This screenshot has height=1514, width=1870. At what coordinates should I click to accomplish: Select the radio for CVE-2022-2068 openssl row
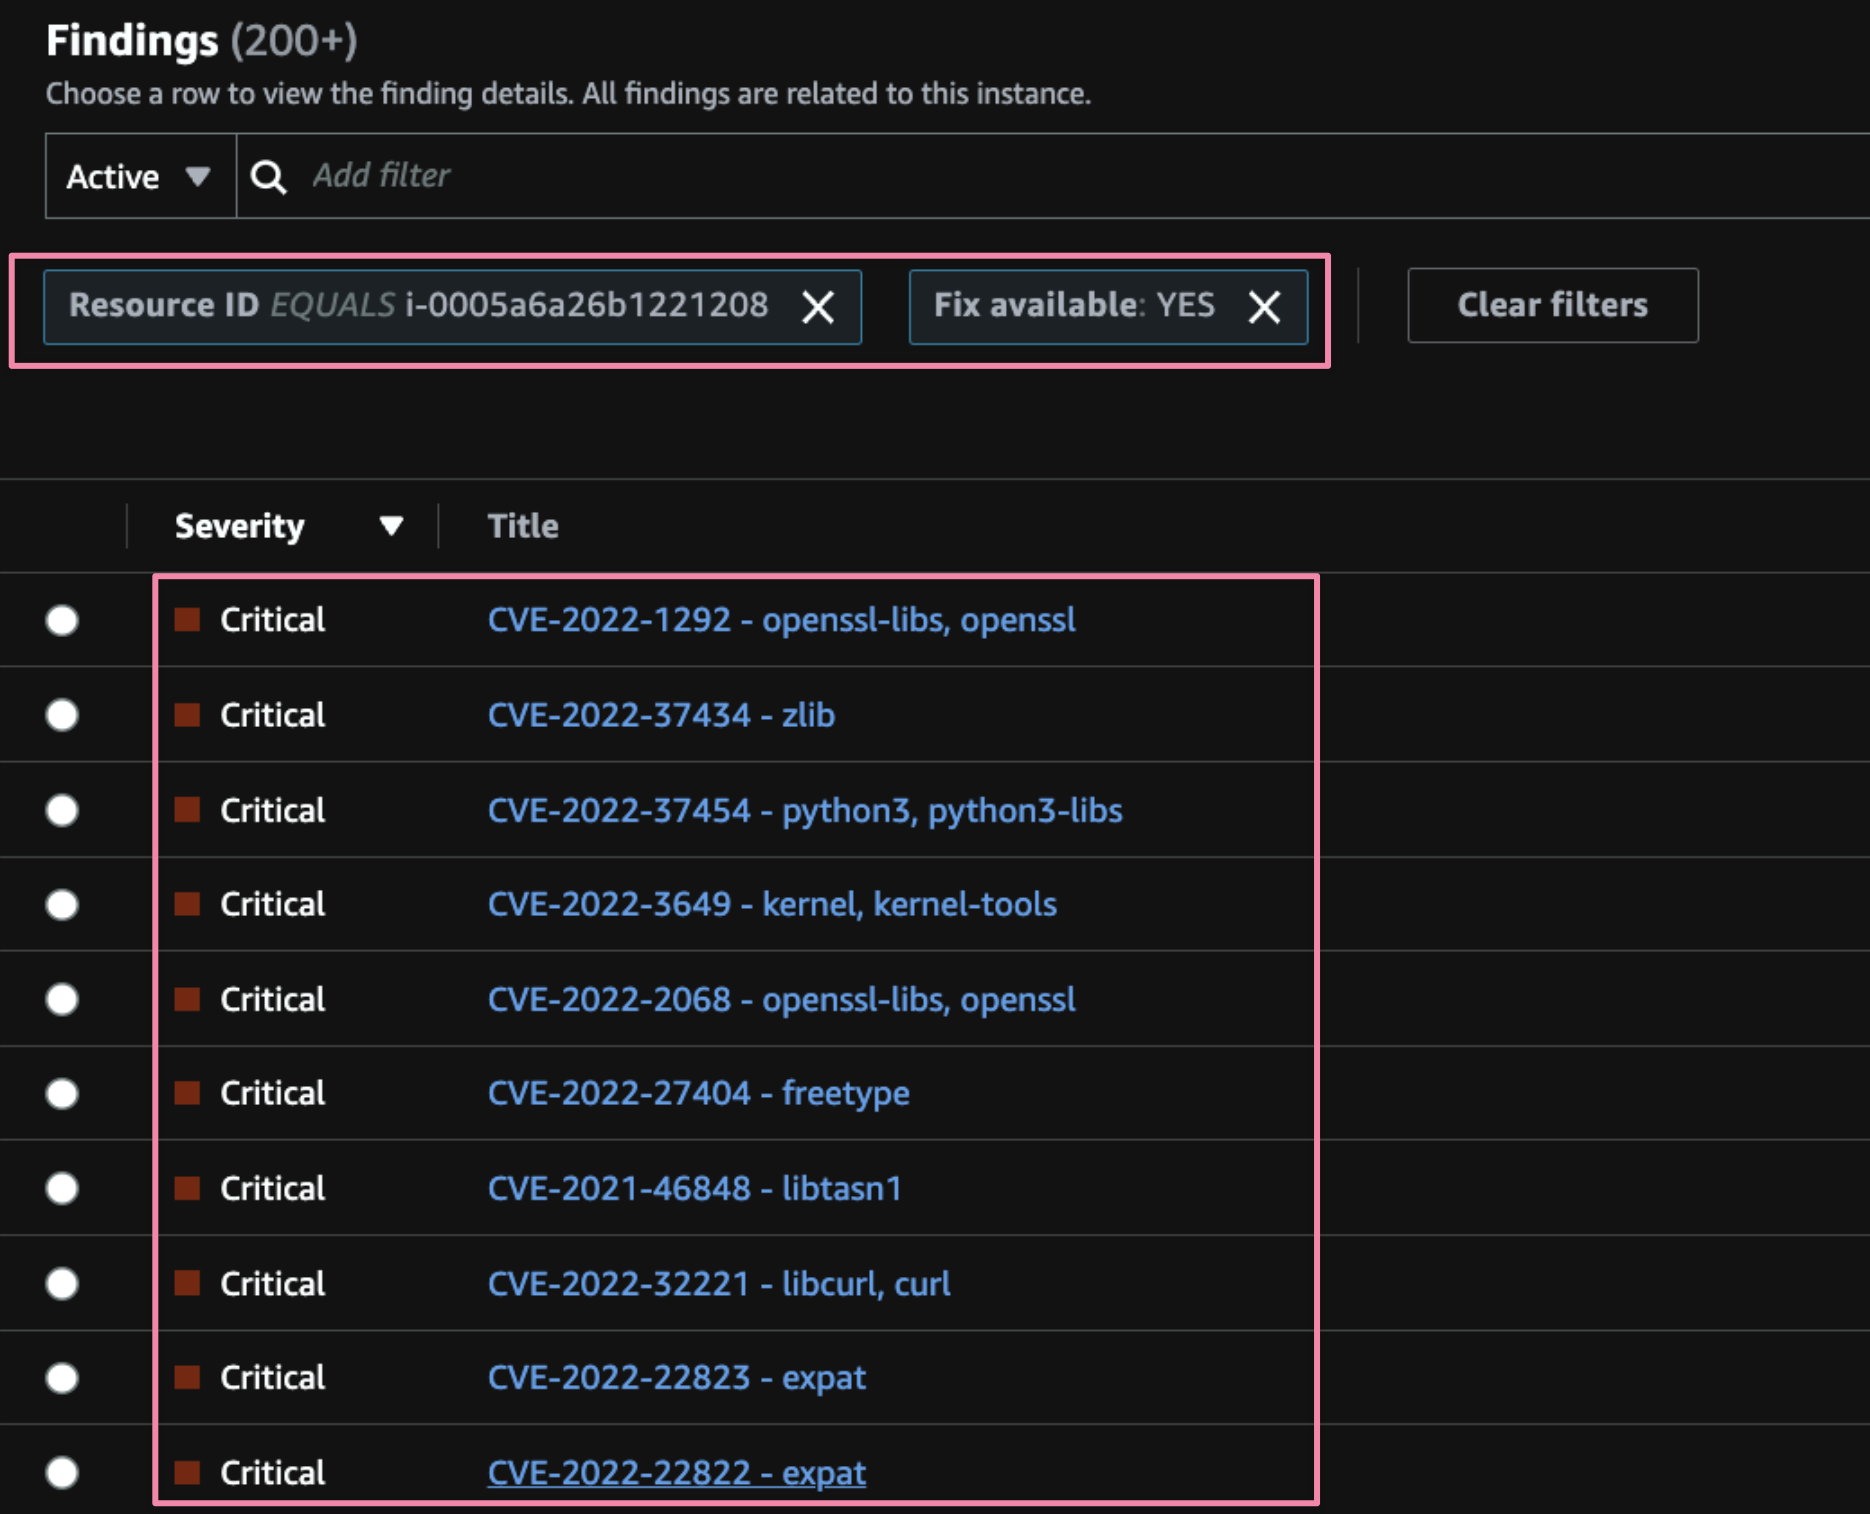pos(62,999)
